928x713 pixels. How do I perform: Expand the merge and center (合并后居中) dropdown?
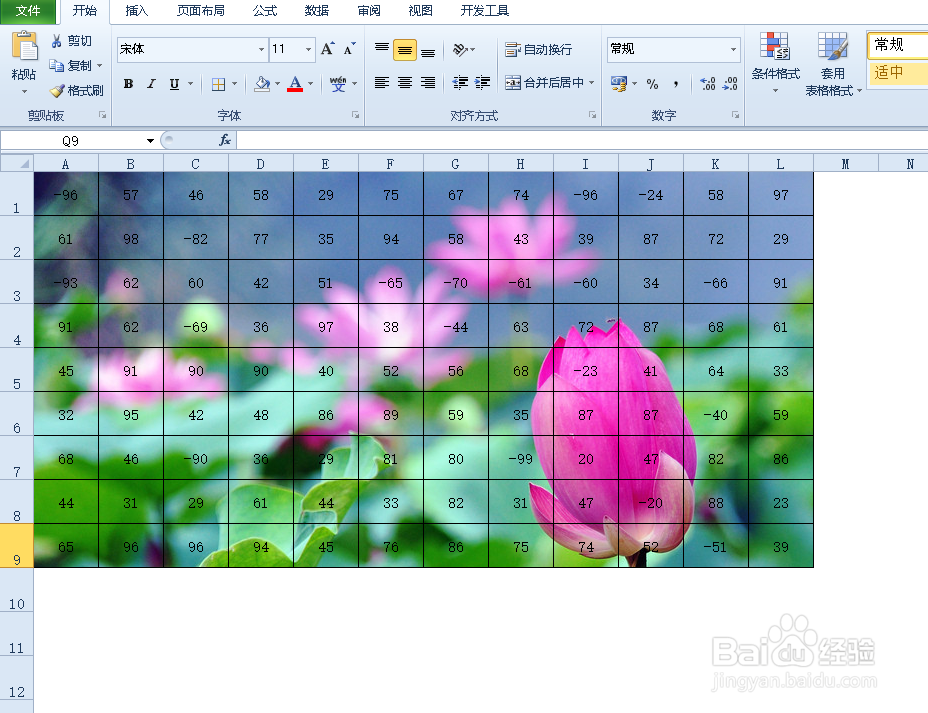point(589,84)
